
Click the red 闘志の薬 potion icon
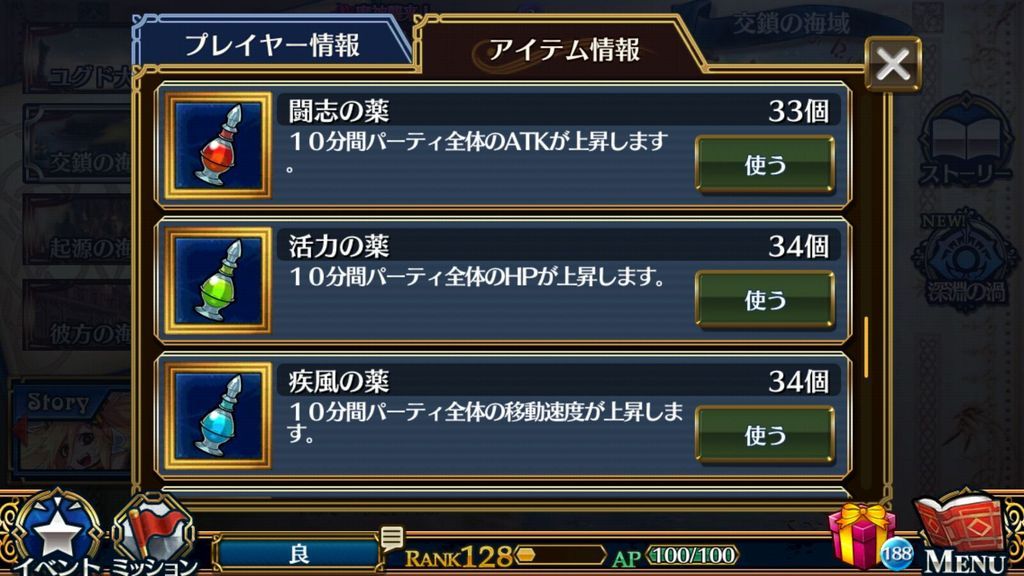click(x=217, y=145)
